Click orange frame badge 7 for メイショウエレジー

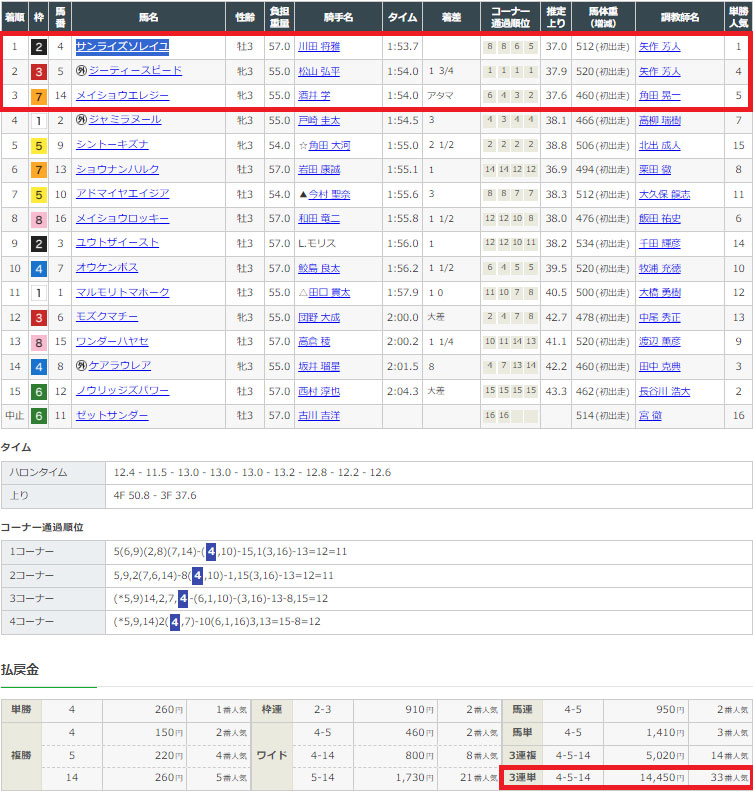point(37,96)
